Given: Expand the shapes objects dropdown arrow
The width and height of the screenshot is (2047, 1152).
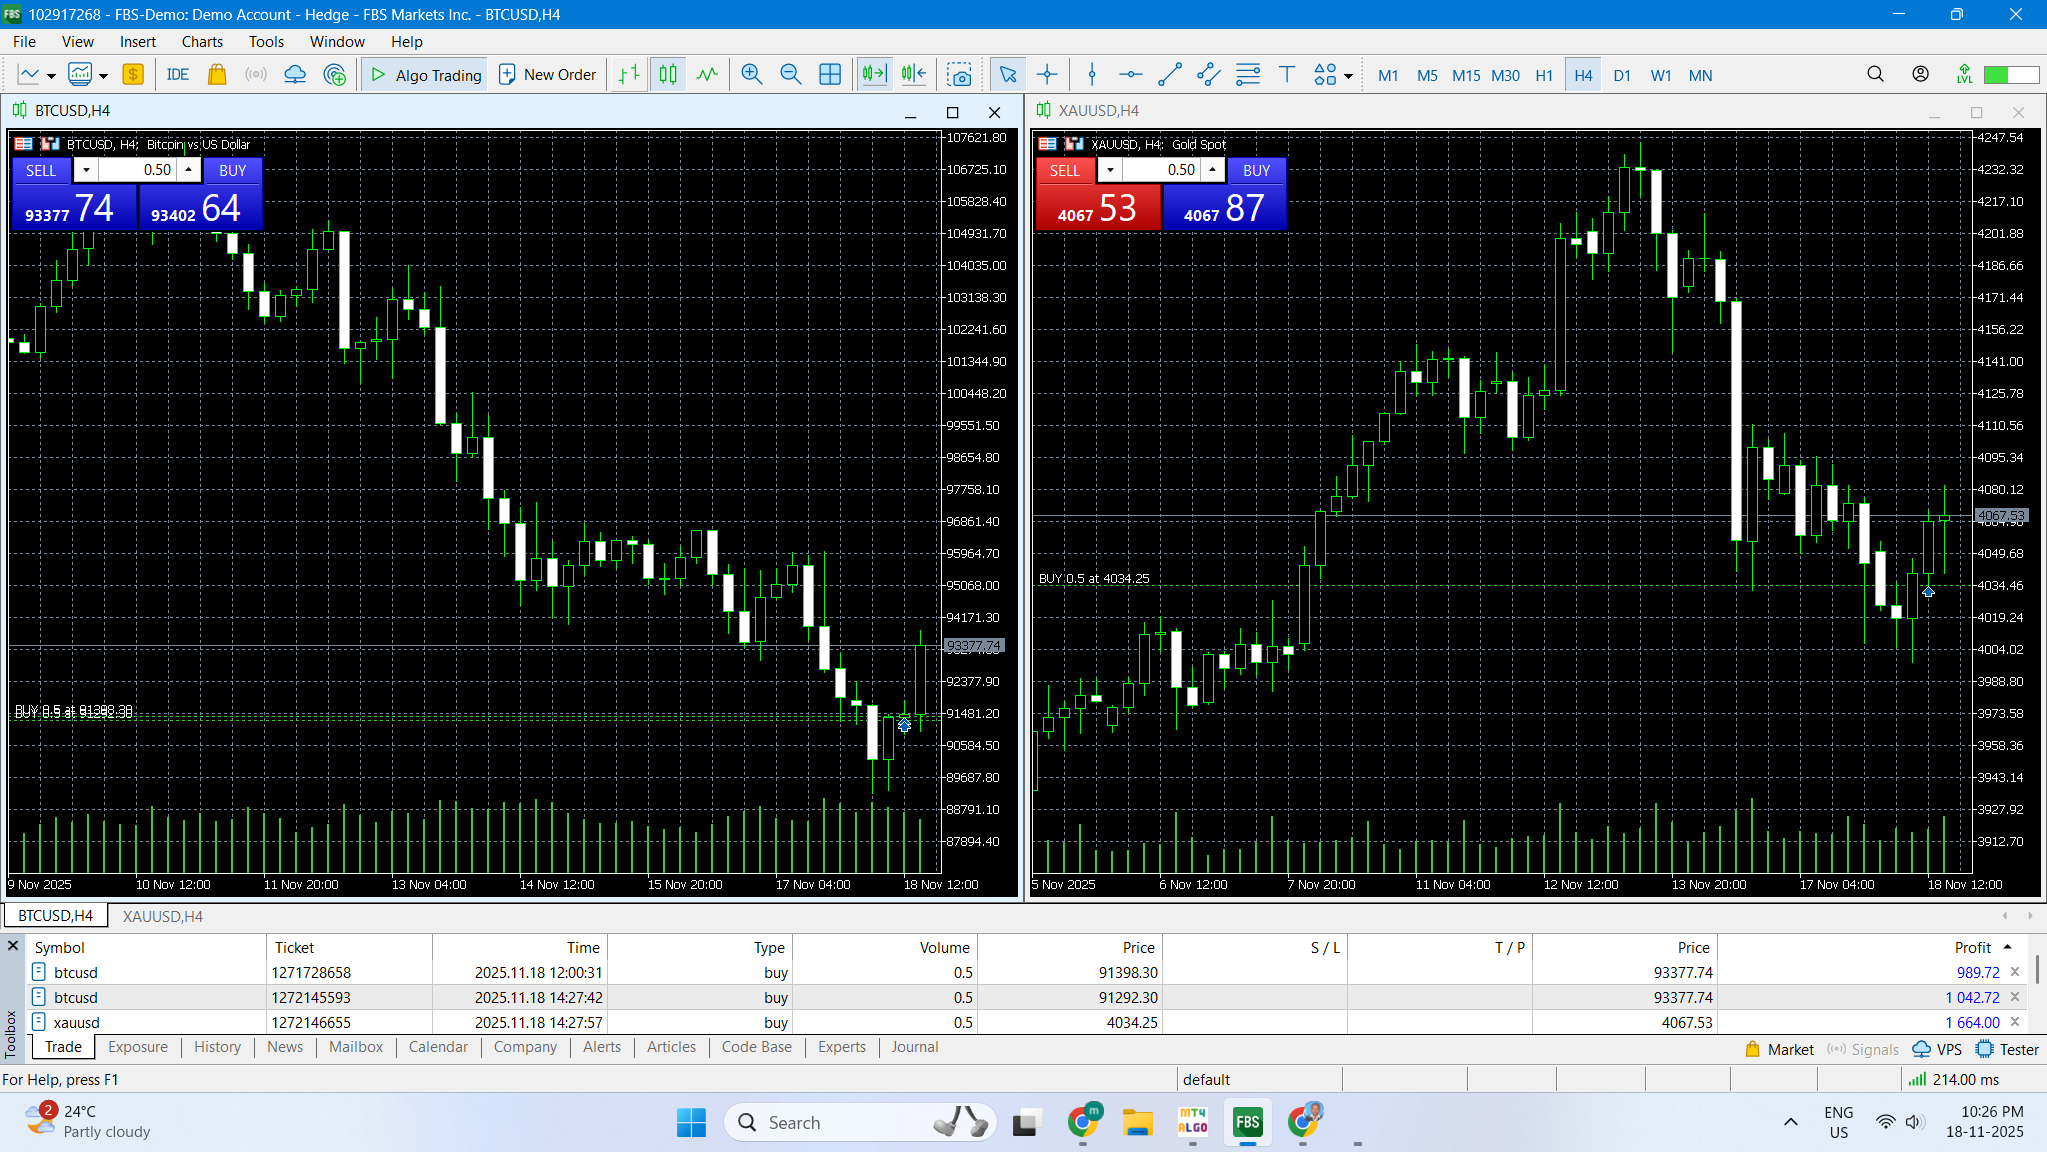Looking at the screenshot, I should [1348, 76].
